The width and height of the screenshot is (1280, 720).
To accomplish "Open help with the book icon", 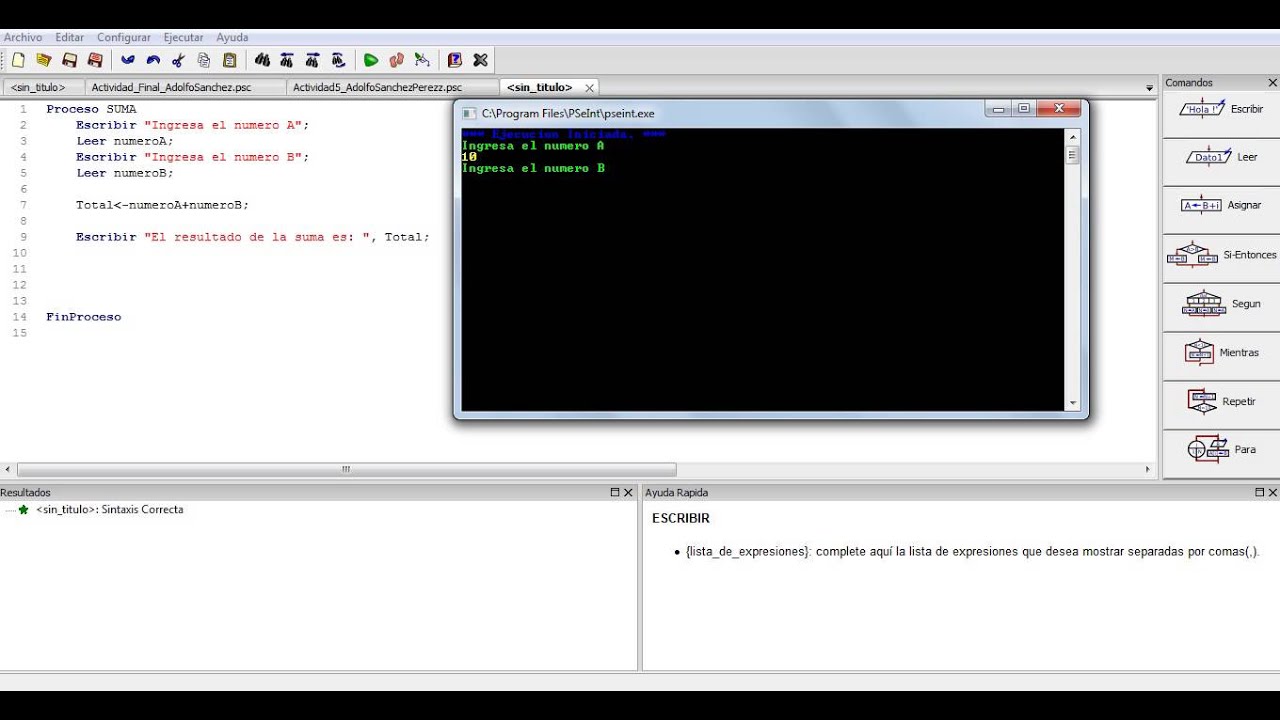I will pyautogui.click(x=455, y=60).
